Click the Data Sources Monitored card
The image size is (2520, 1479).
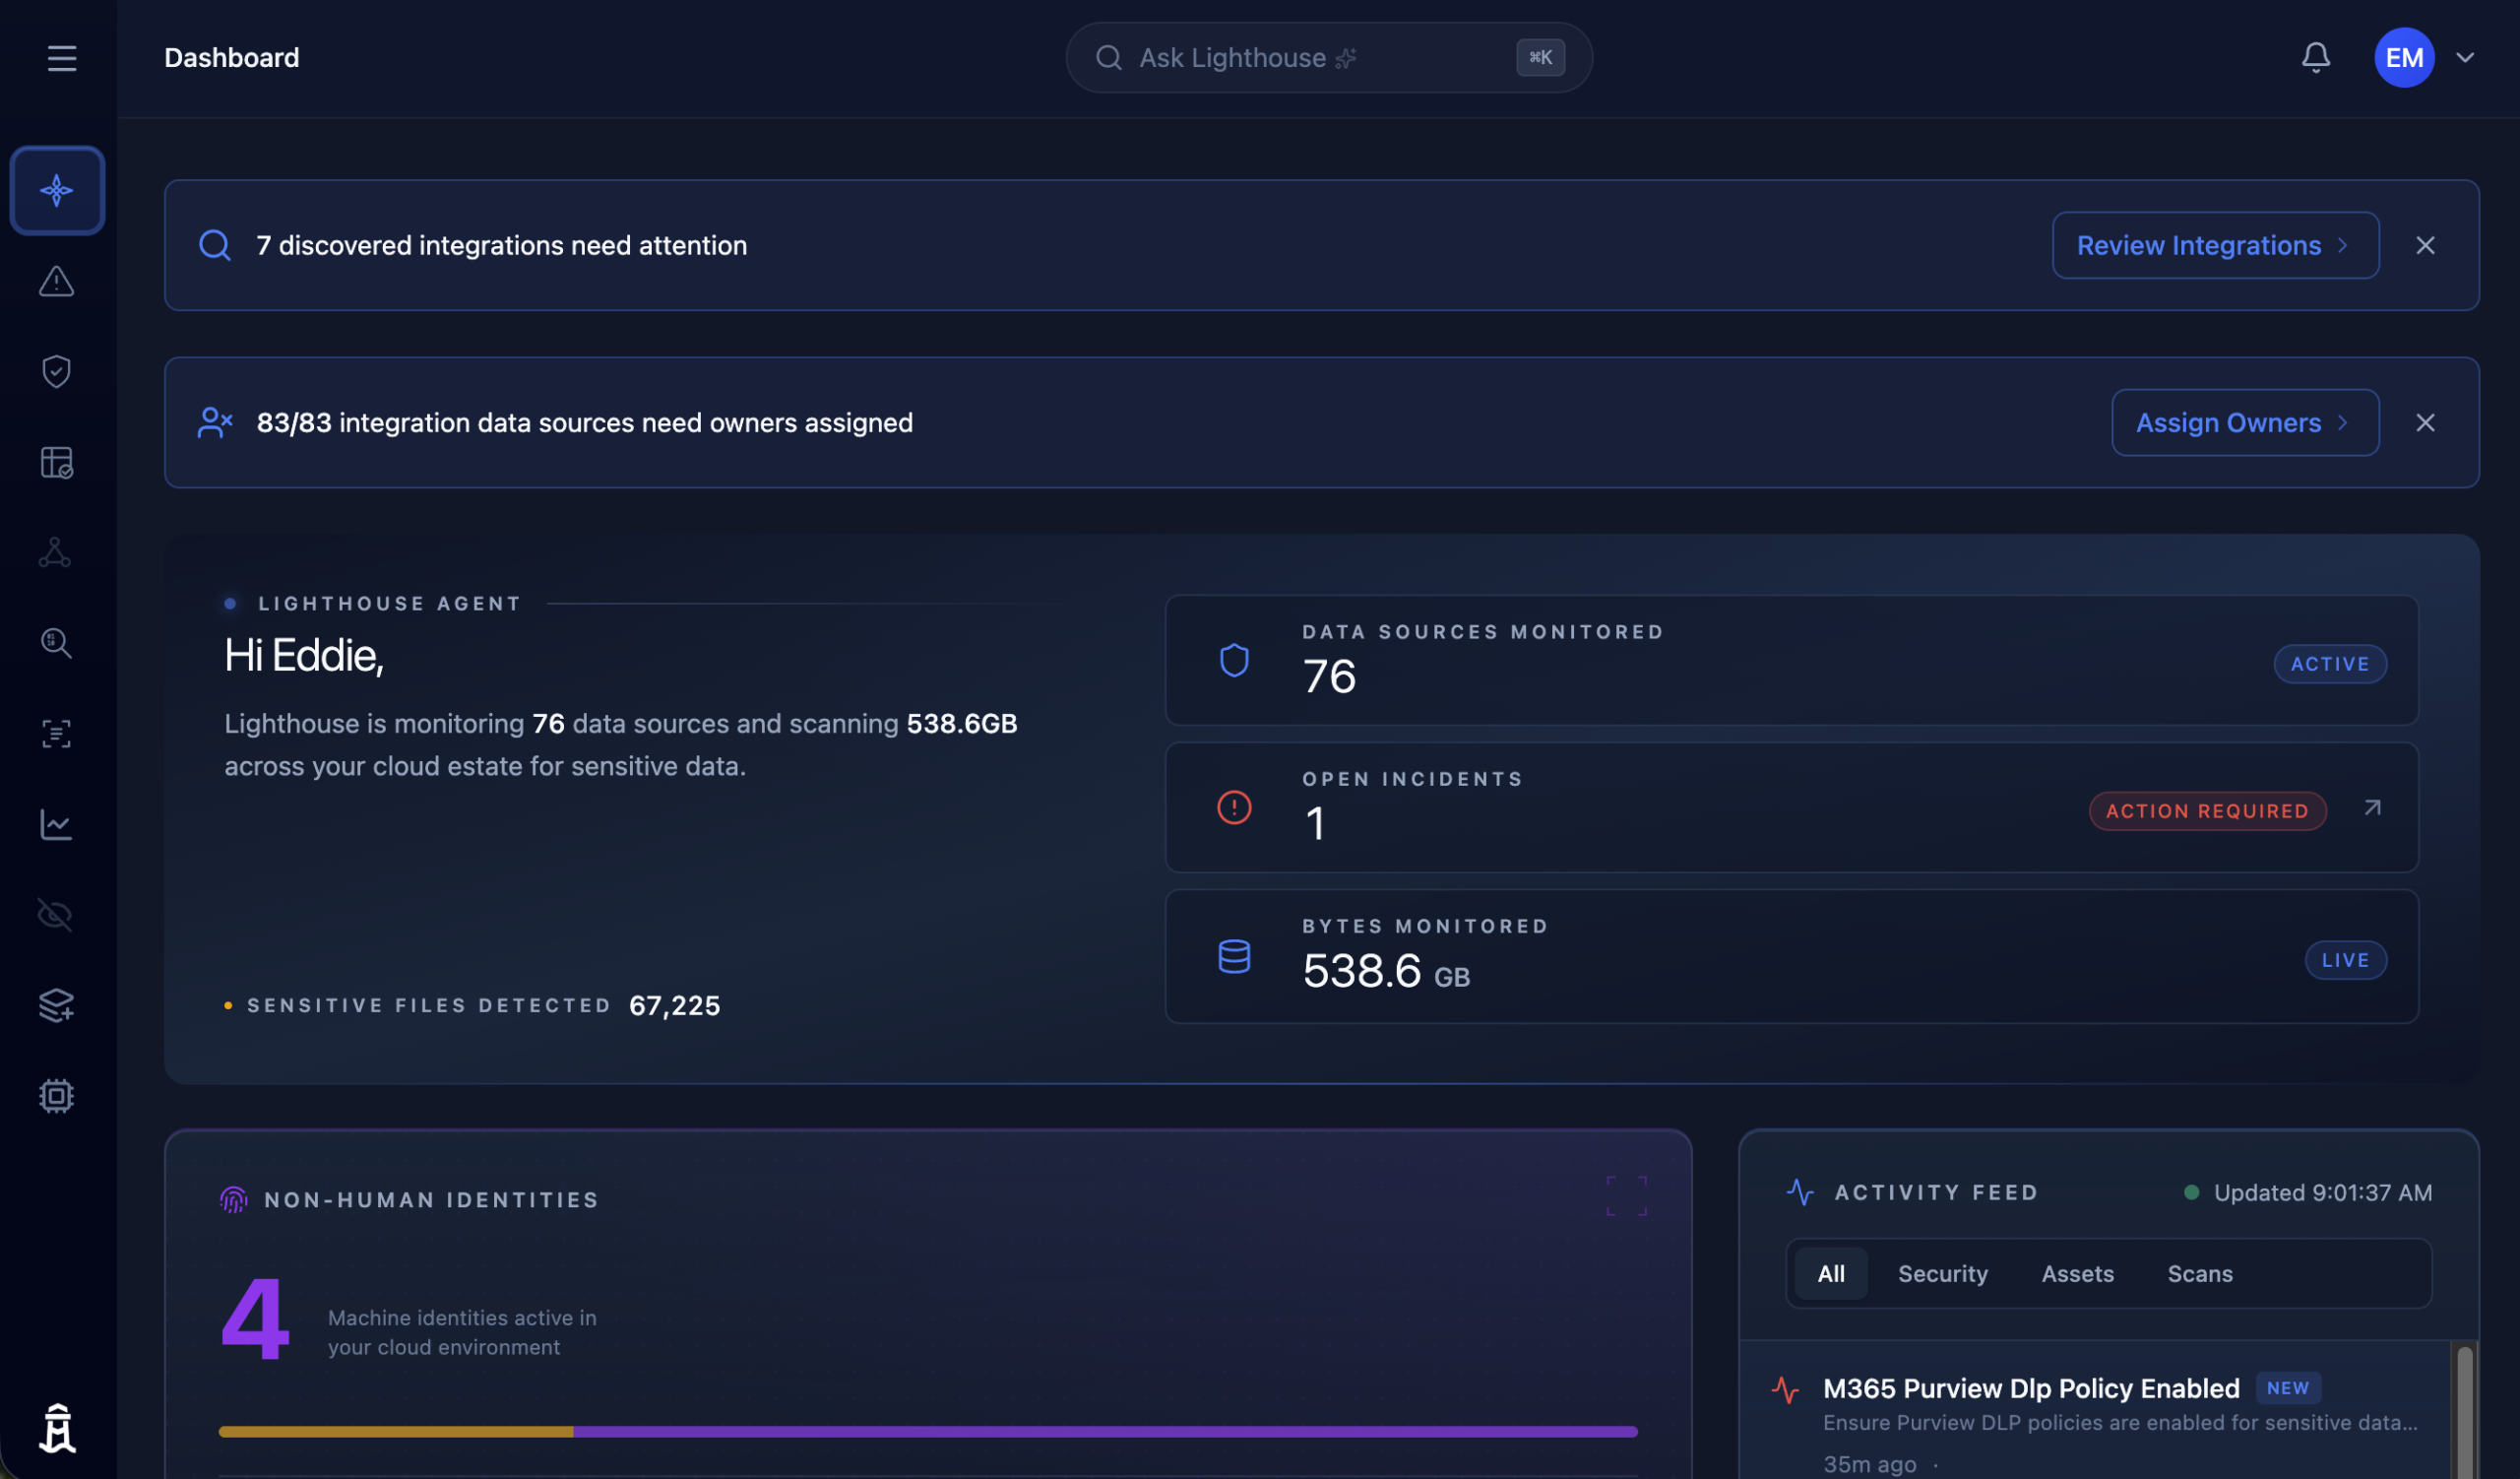coord(1791,660)
